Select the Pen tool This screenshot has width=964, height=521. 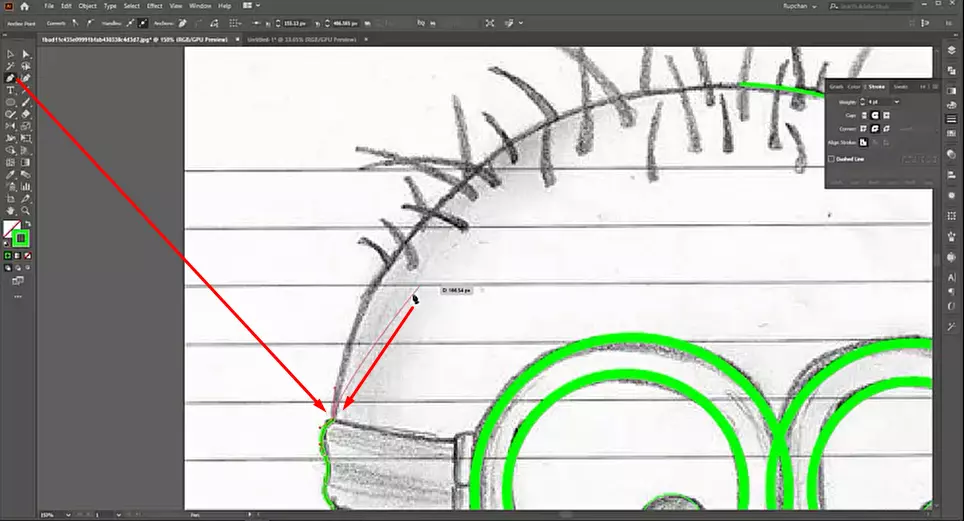pyautogui.click(x=10, y=78)
